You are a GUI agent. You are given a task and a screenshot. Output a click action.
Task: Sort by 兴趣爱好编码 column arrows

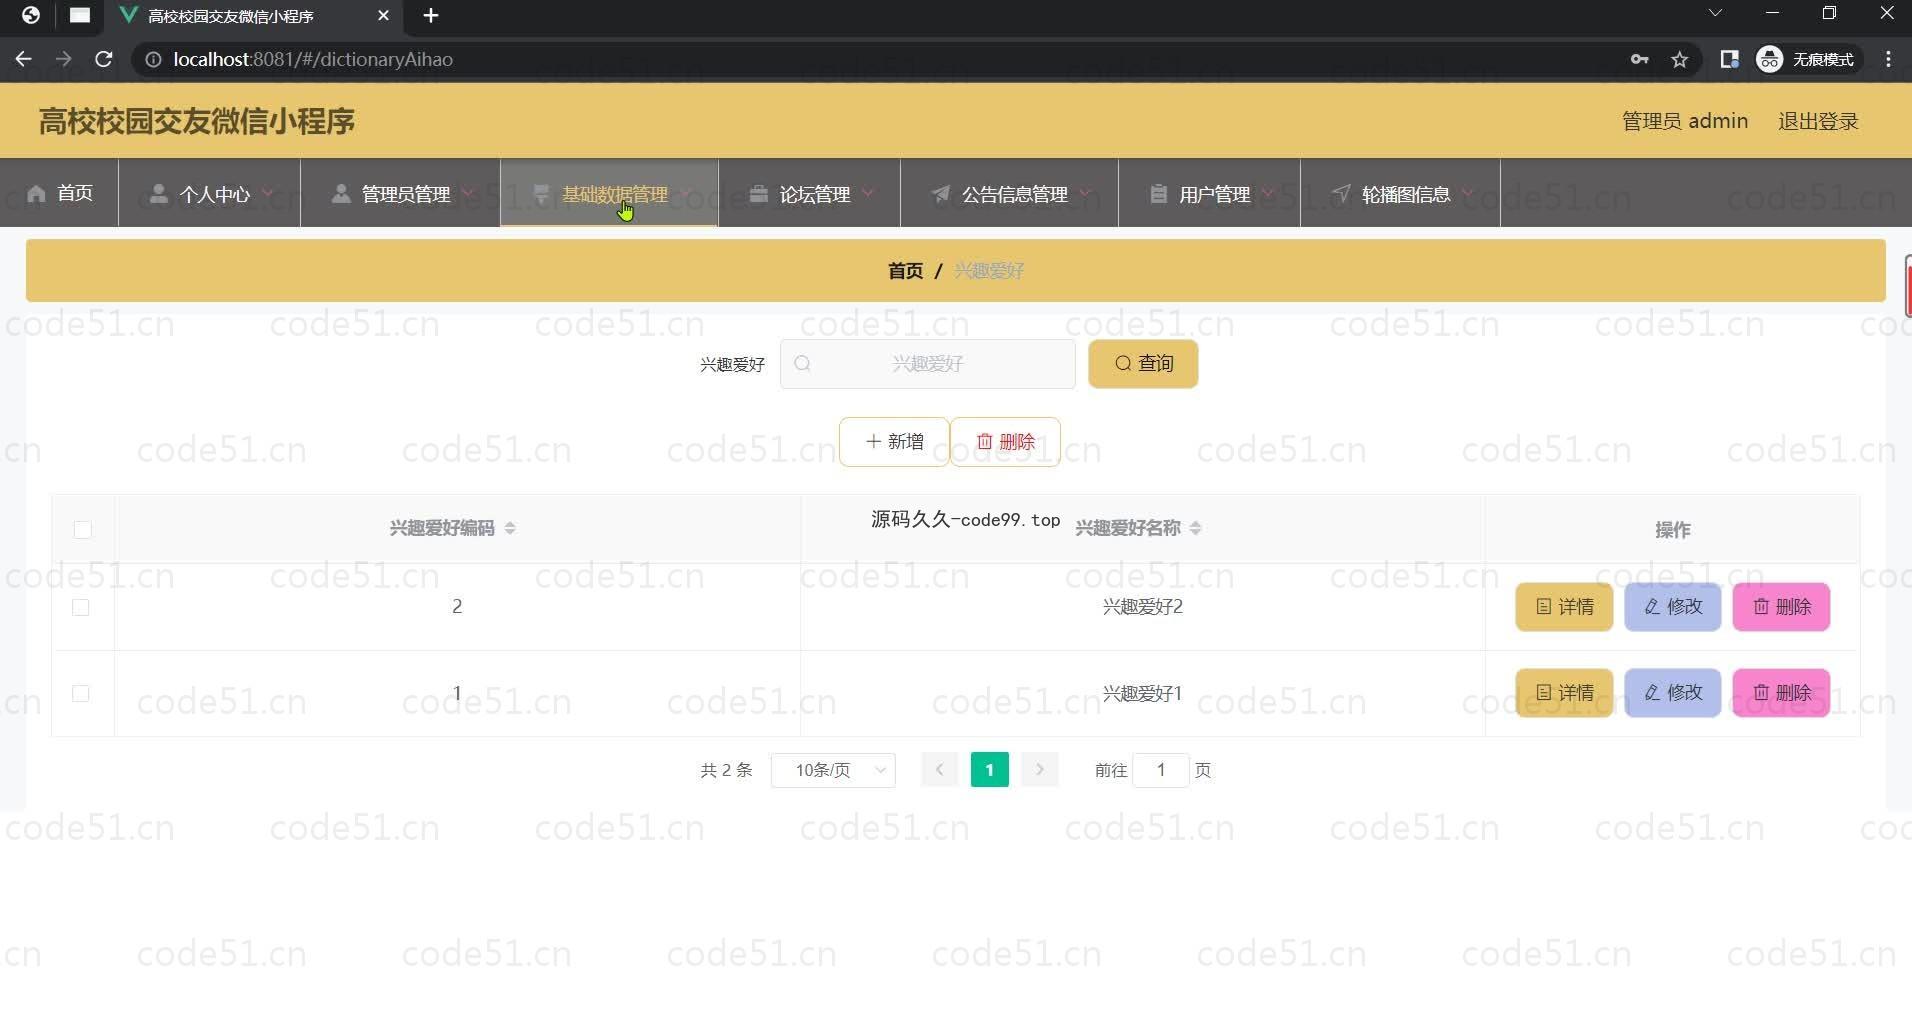pos(510,528)
